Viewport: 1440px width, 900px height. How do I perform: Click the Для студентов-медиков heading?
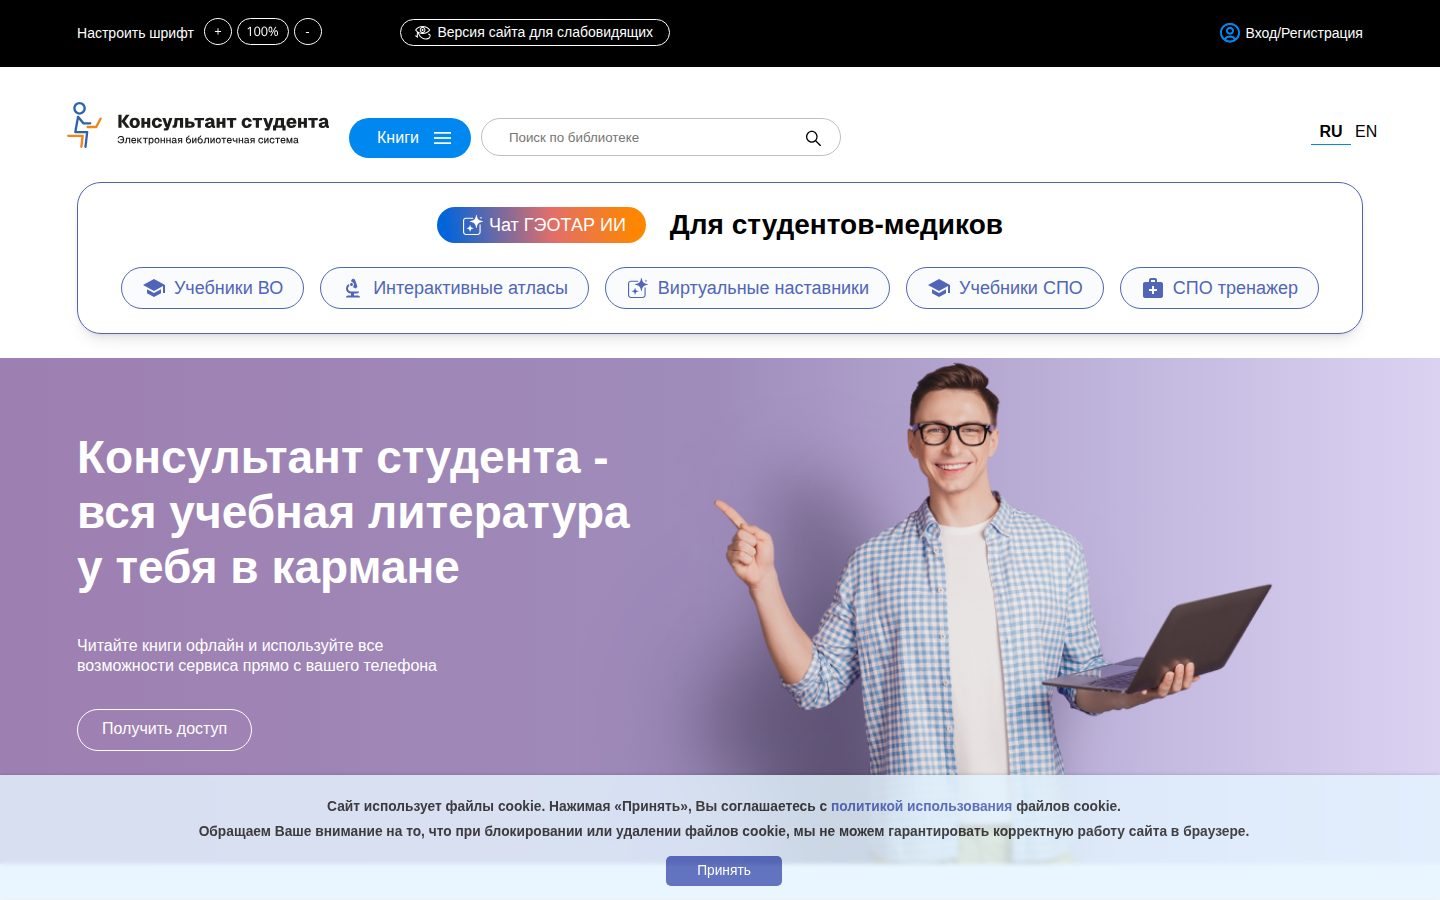(836, 225)
